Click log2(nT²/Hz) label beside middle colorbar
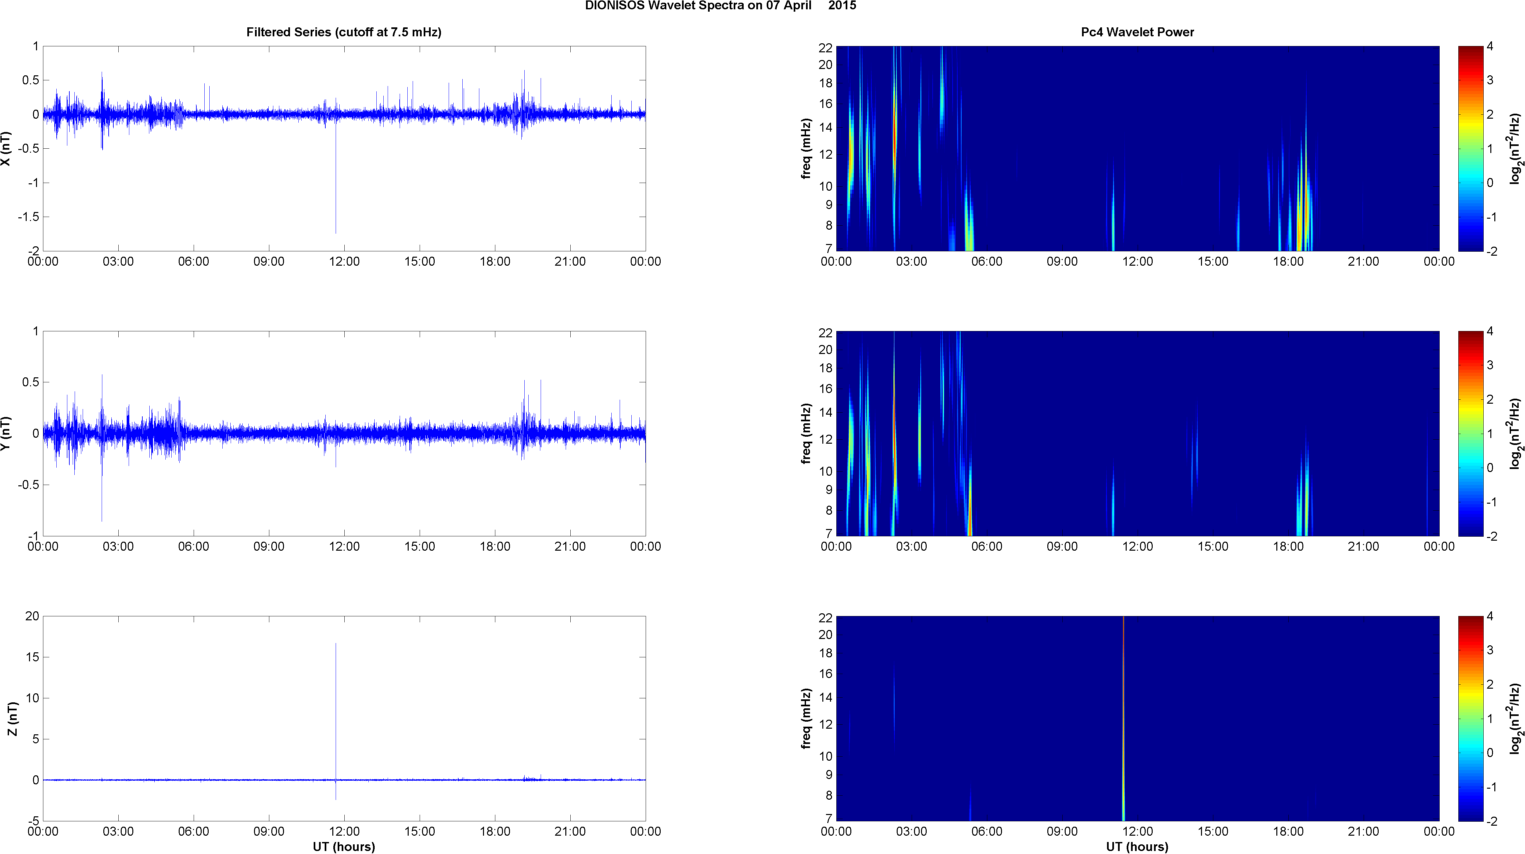Image resolution: width=1525 pixels, height=854 pixels. pyautogui.click(x=1516, y=433)
